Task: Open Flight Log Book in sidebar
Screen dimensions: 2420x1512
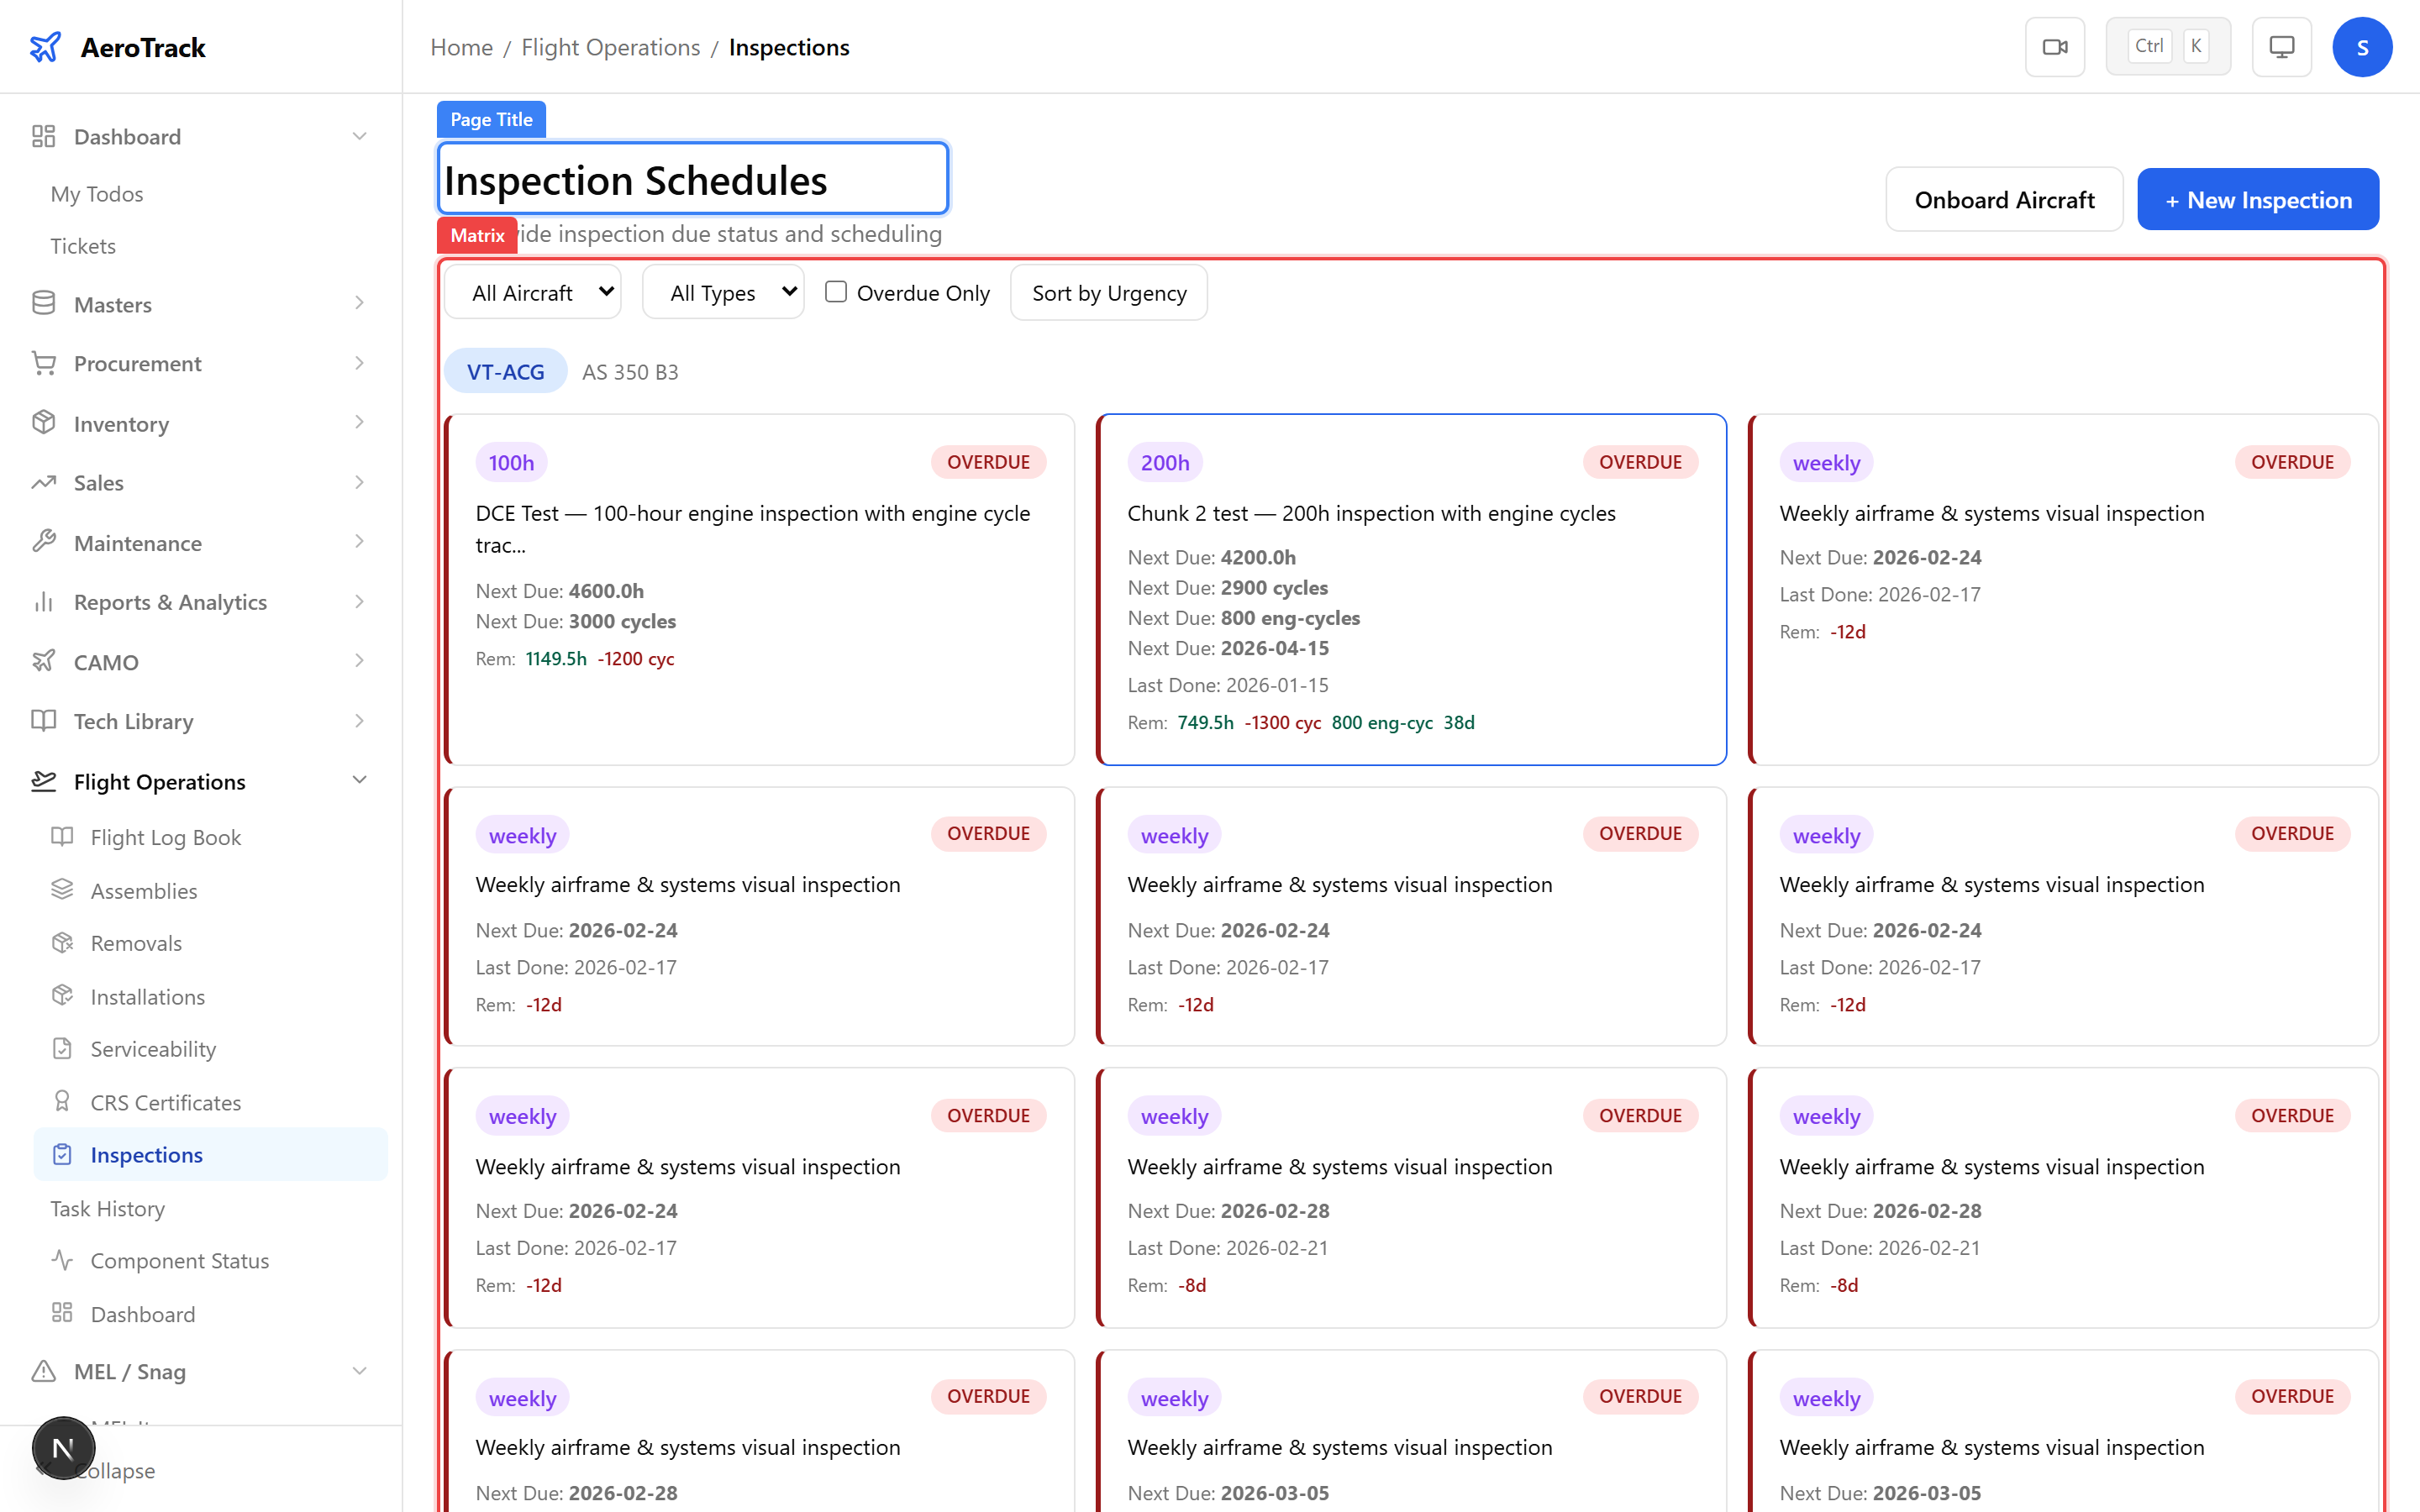Action: click(165, 837)
